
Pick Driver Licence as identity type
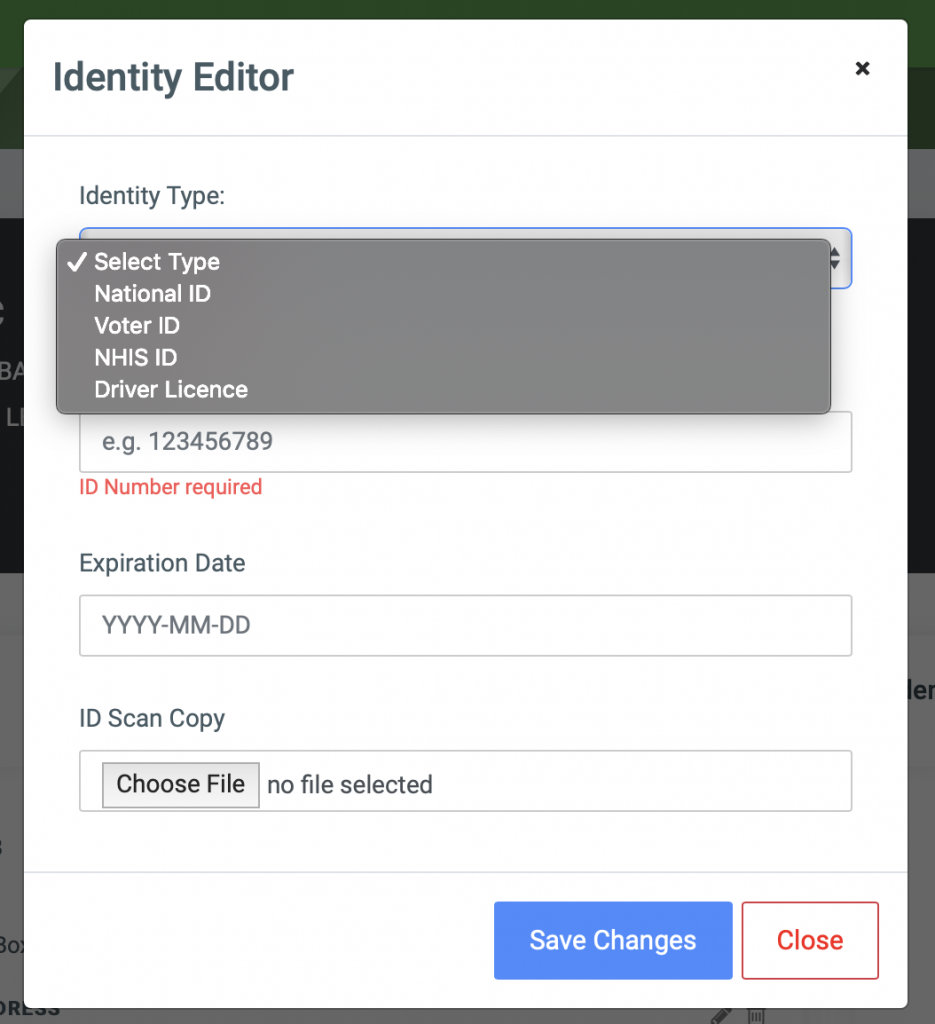[170, 389]
